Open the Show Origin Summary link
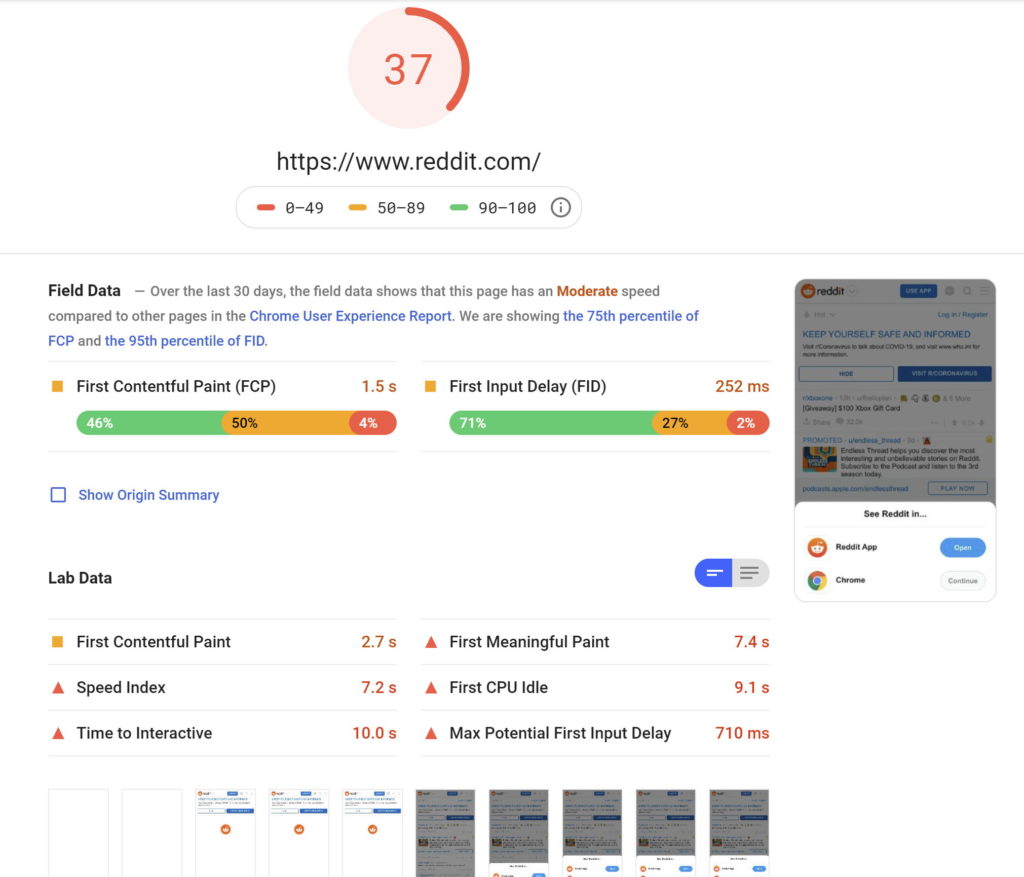1024x877 pixels. pos(149,495)
